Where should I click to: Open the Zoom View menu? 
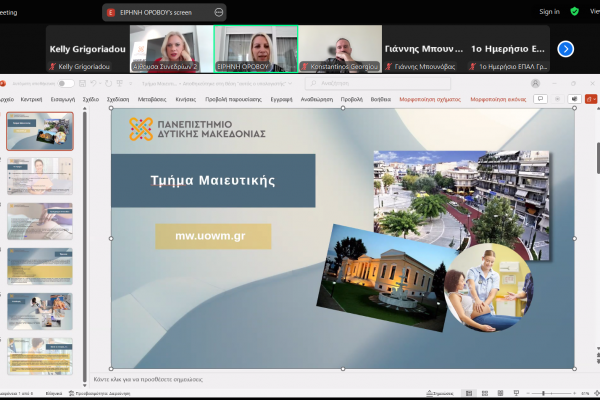pos(595,11)
